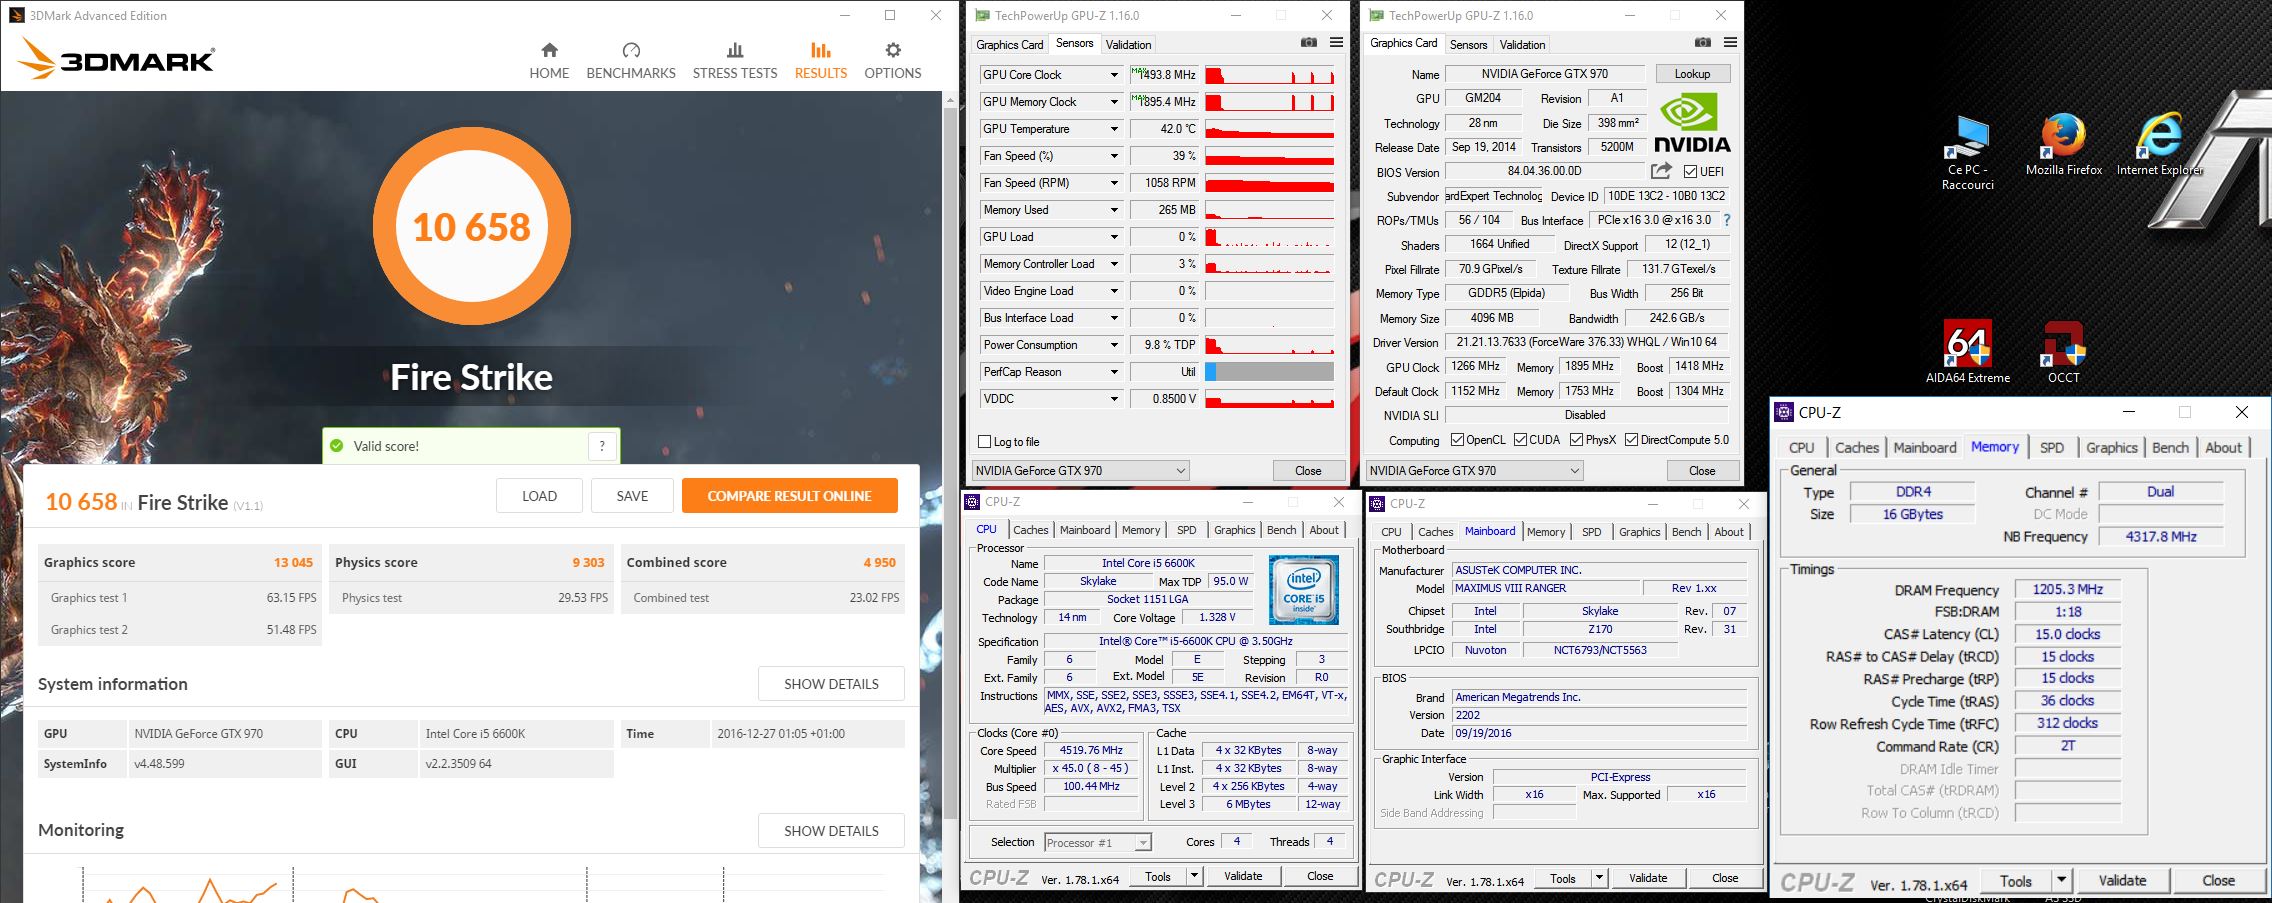Click the Lookup button in GPU-Z

(x=1692, y=74)
